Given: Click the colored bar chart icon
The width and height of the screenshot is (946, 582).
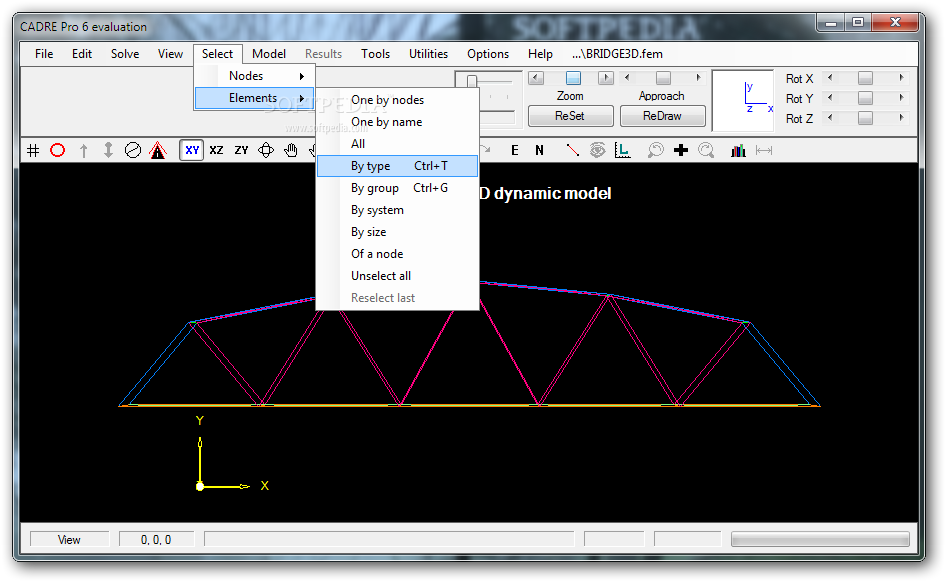Looking at the screenshot, I should pos(738,150).
